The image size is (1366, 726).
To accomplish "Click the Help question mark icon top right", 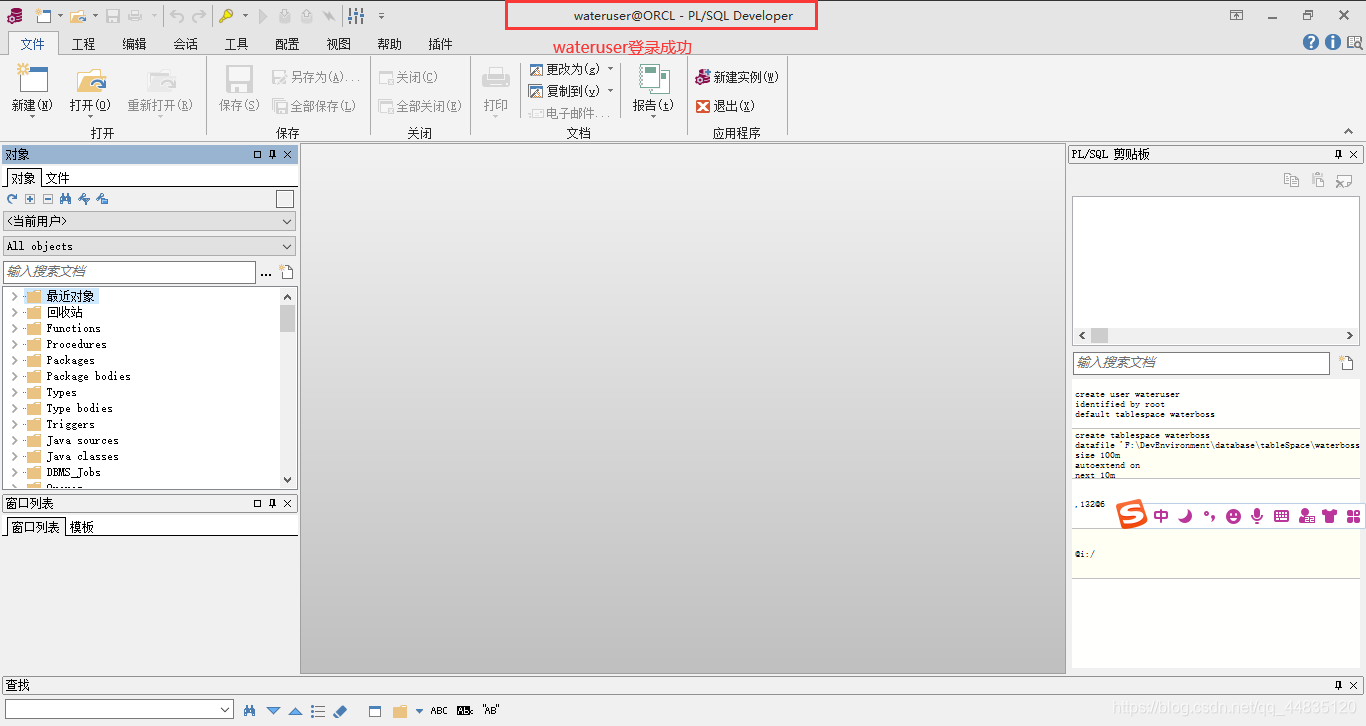I will click(x=1311, y=42).
